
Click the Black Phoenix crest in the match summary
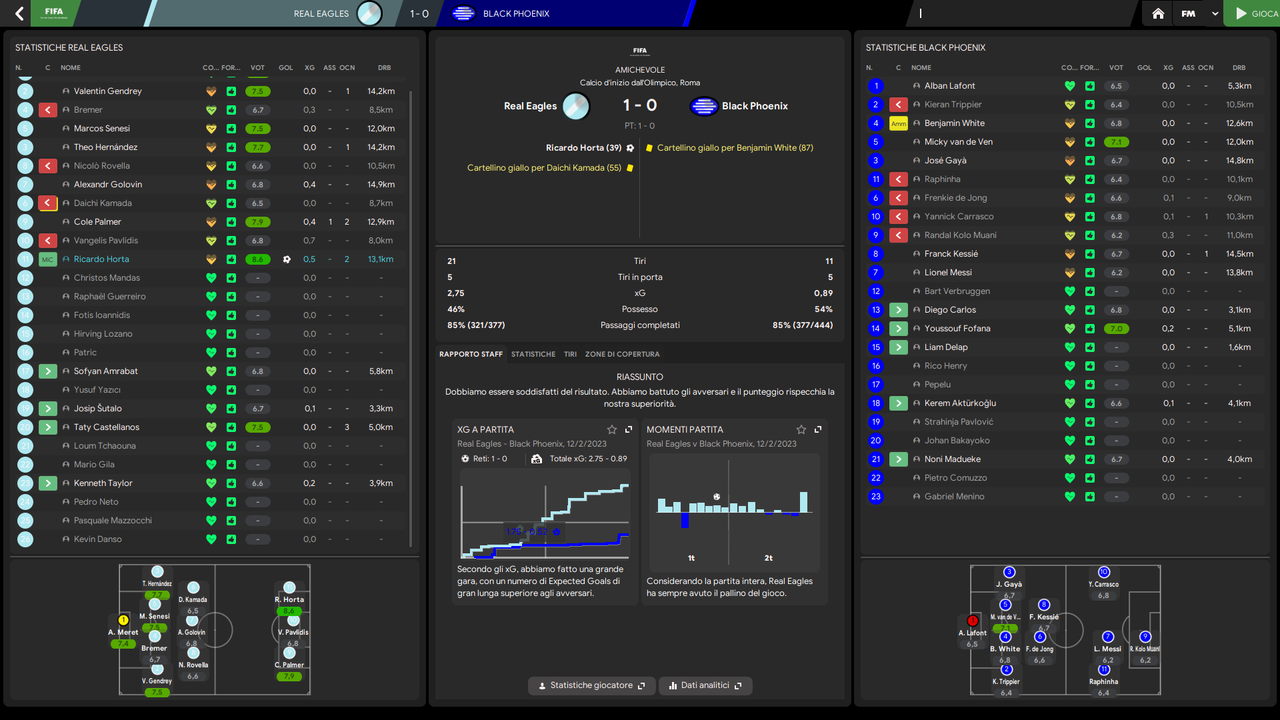coord(704,106)
